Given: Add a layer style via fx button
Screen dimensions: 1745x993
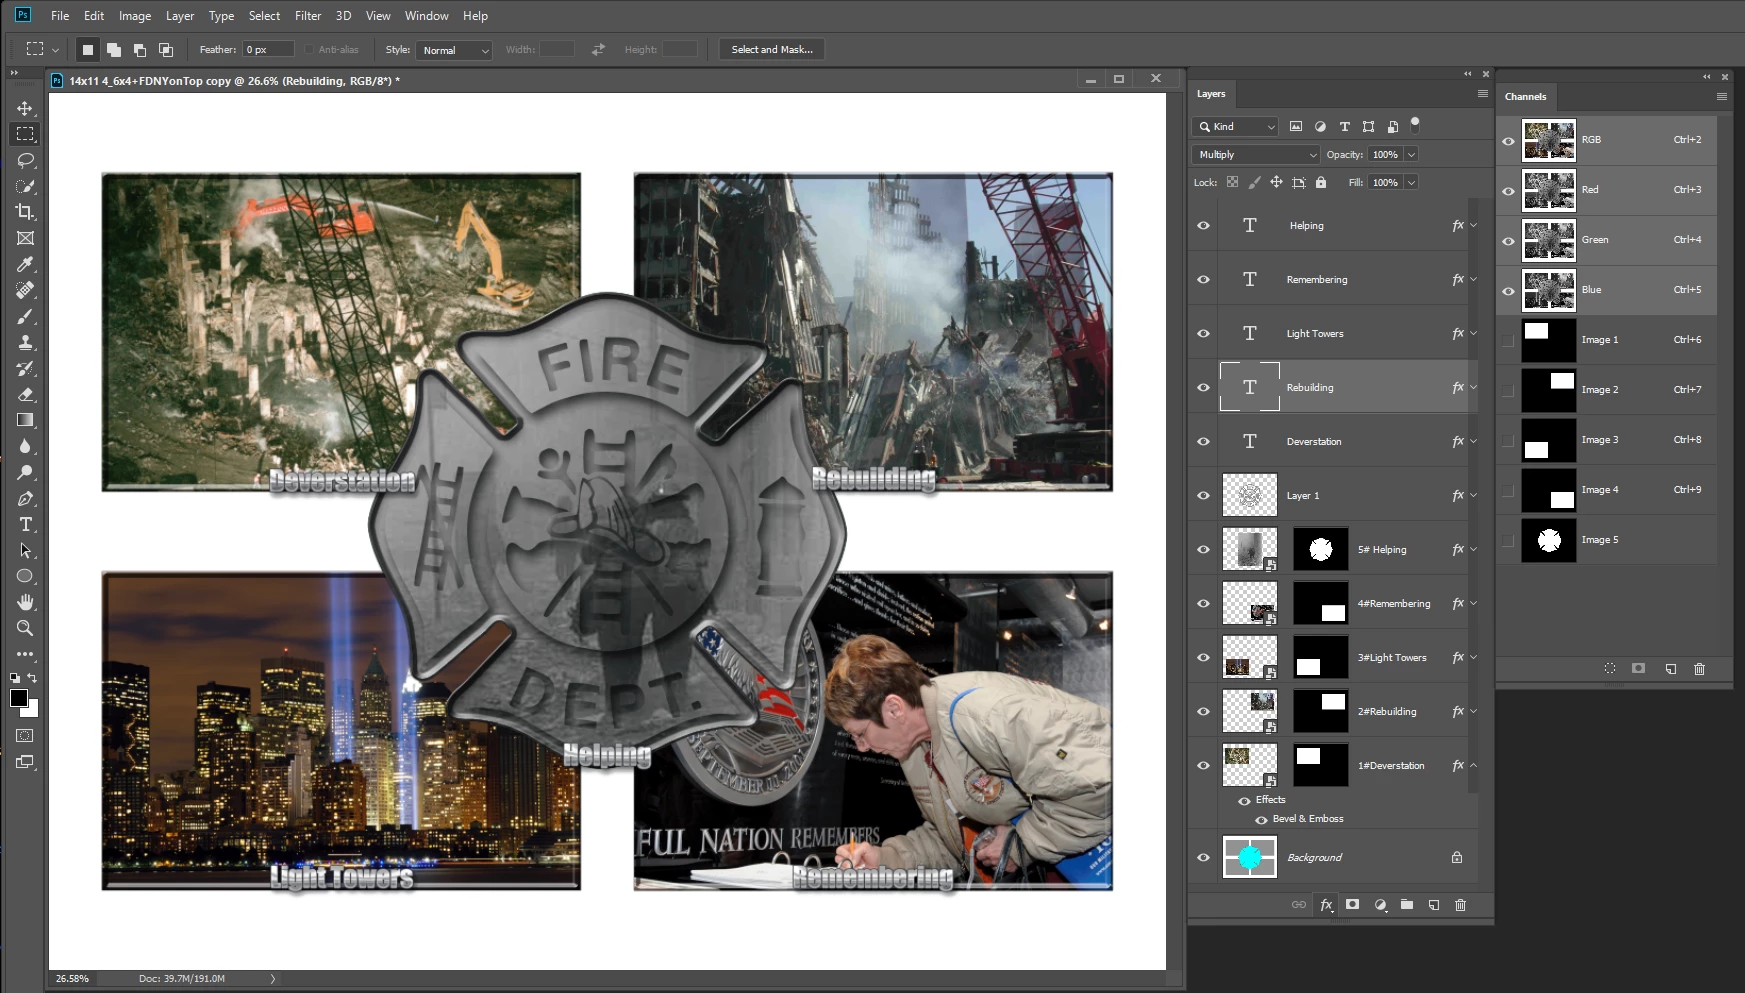Looking at the screenshot, I should pos(1326,905).
